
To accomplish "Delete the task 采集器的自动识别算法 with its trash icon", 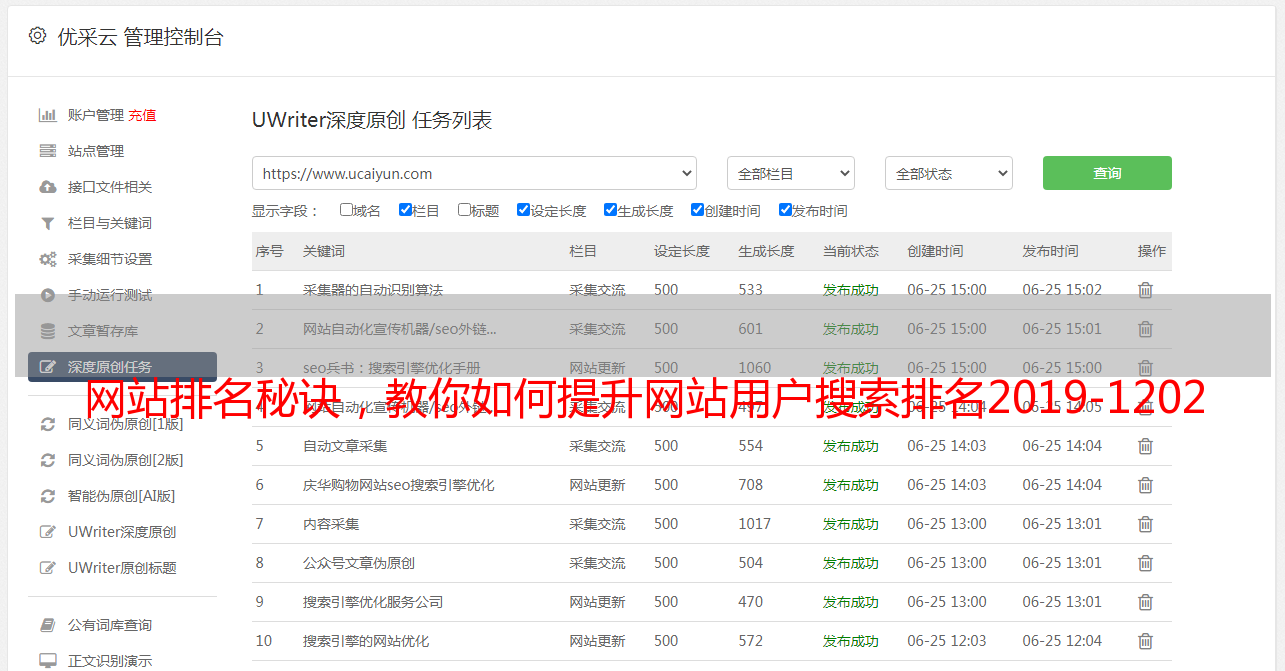I will click(x=1146, y=290).
